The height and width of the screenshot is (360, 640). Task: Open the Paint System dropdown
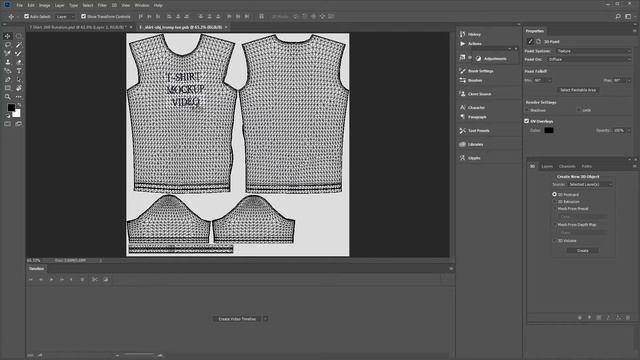pyautogui.click(x=593, y=51)
